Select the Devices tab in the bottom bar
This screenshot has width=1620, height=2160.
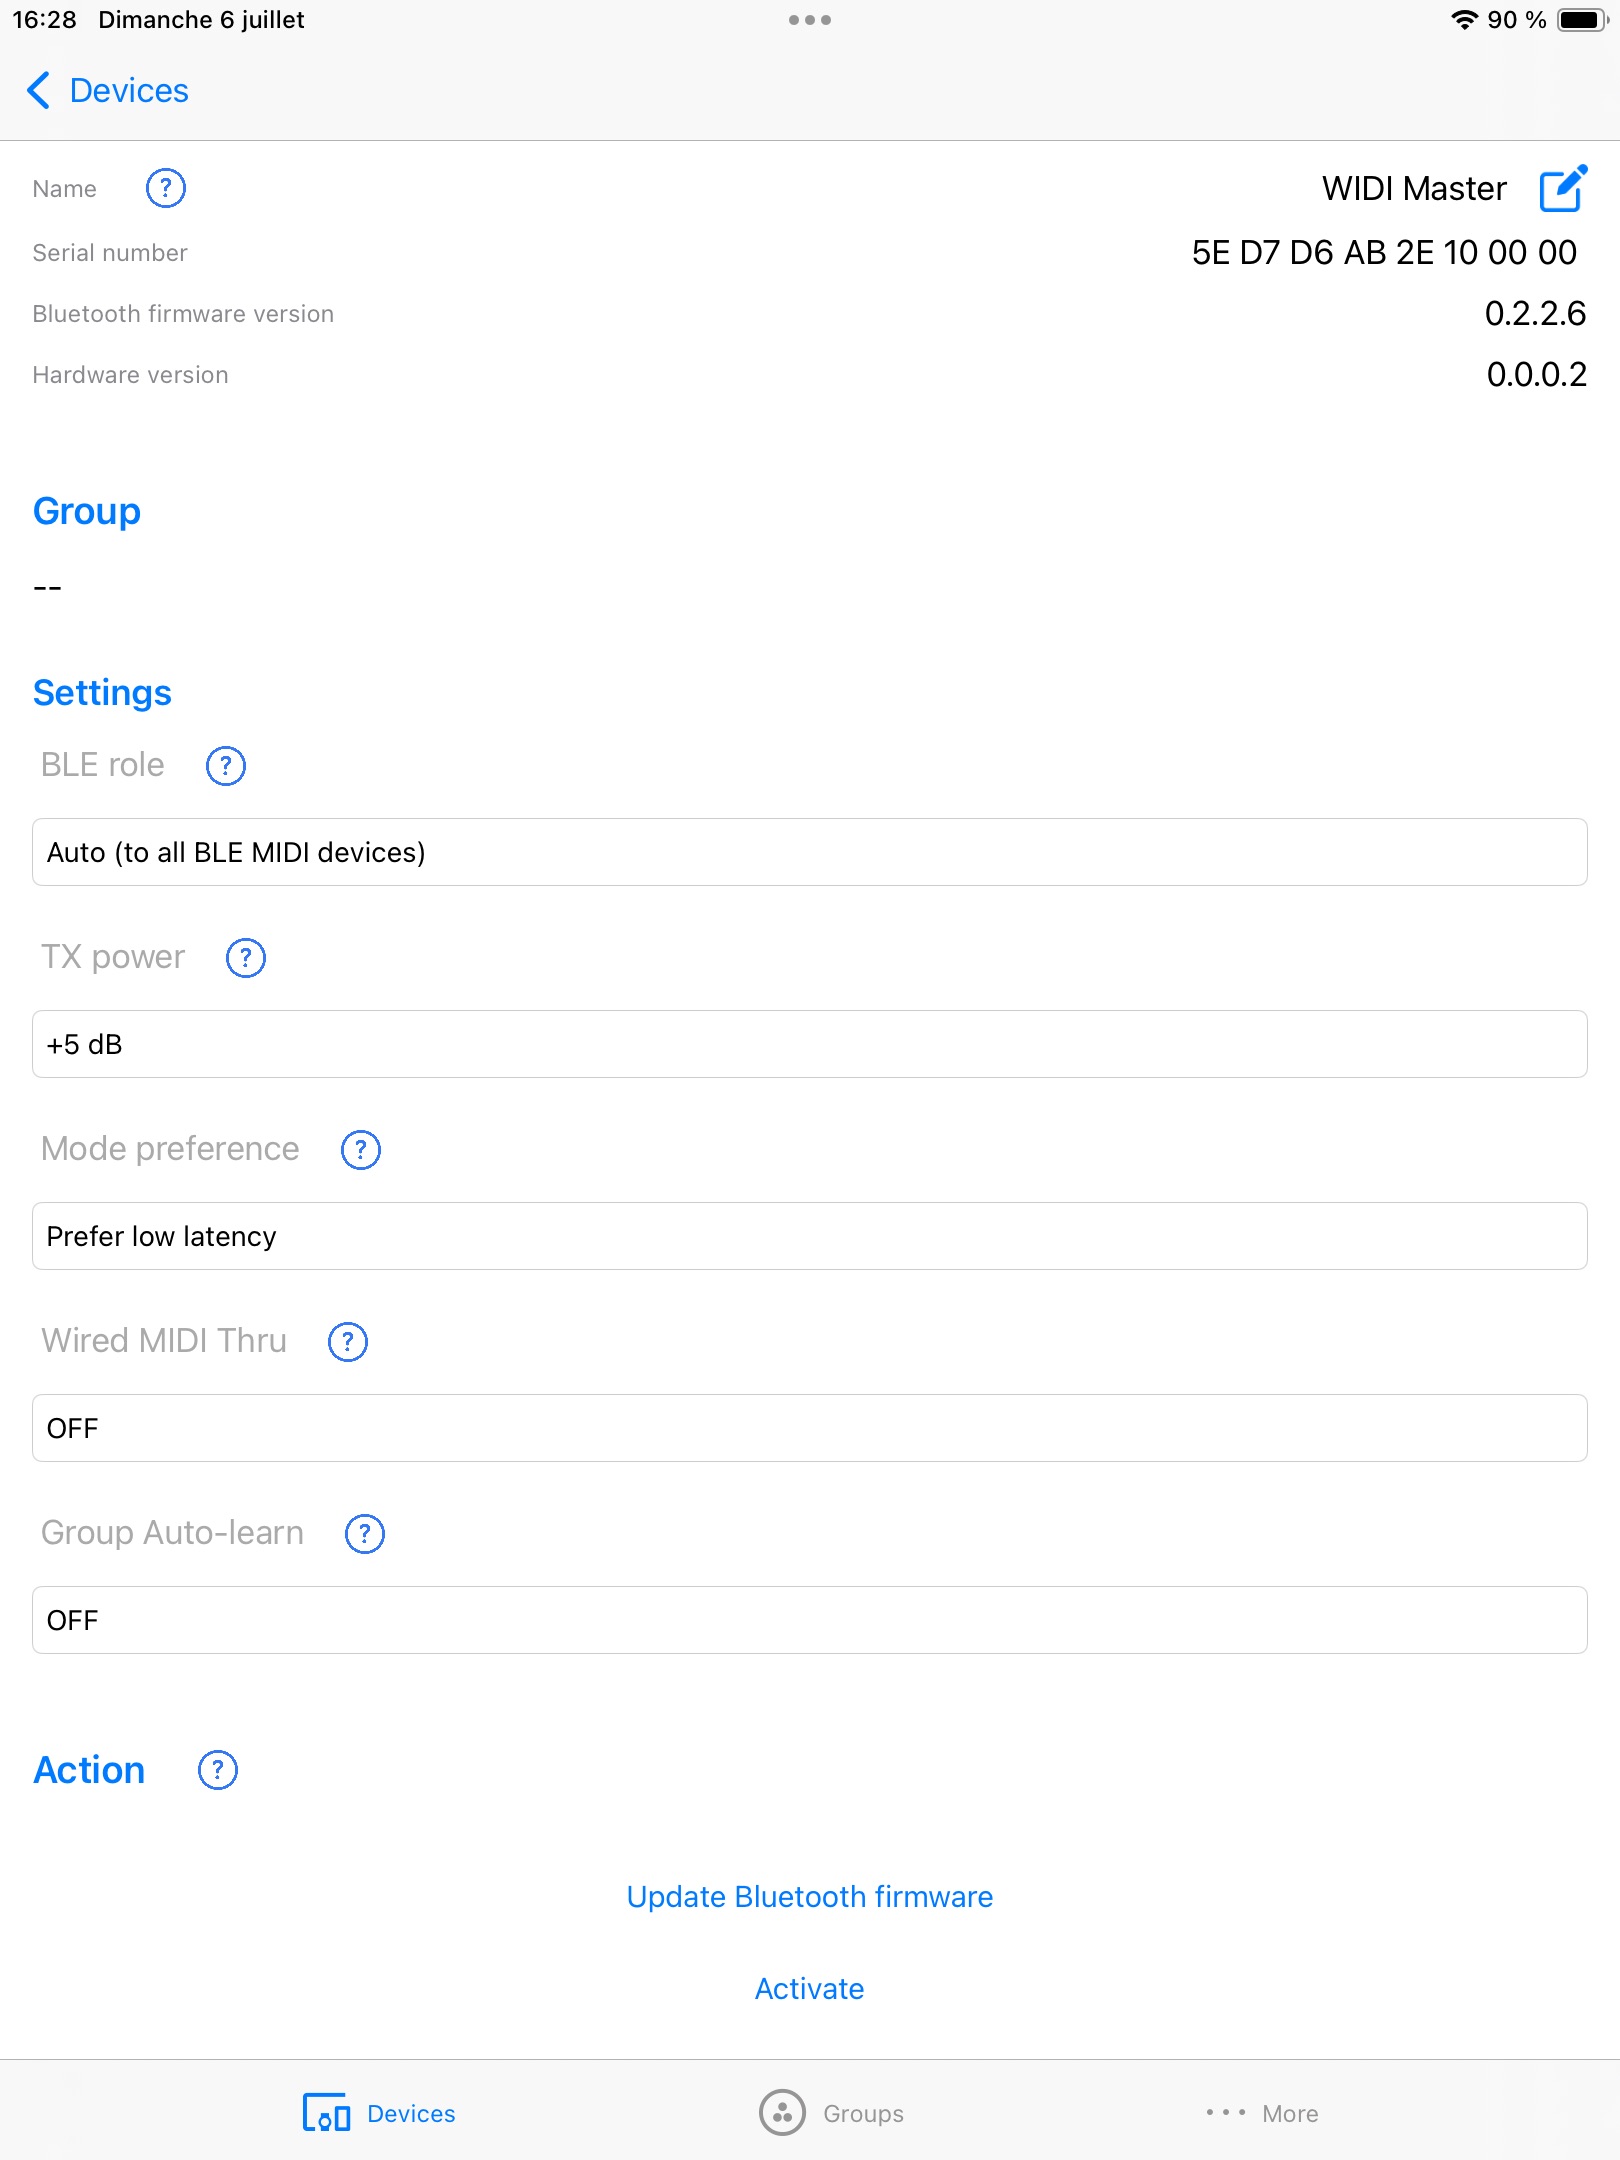(x=379, y=2113)
